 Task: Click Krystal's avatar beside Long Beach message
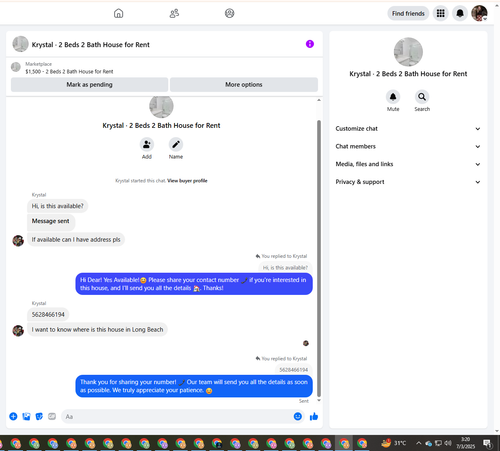pyautogui.click(x=18, y=330)
